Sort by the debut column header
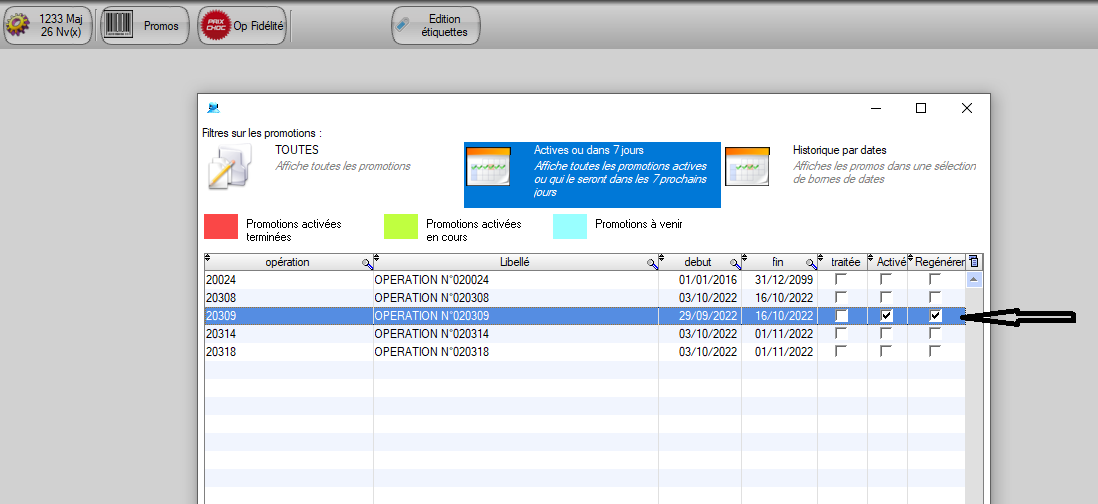Screen dimensions: 1098x504 pyautogui.click(x=696, y=262)
